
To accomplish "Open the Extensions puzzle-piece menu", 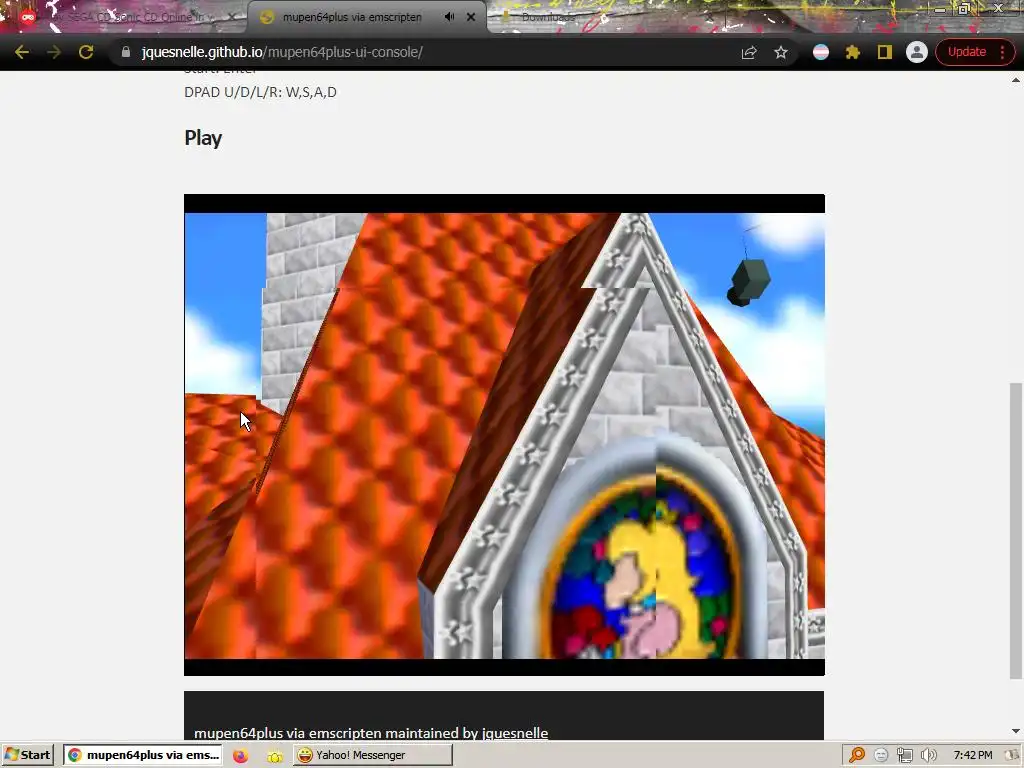I will (853, 52).
